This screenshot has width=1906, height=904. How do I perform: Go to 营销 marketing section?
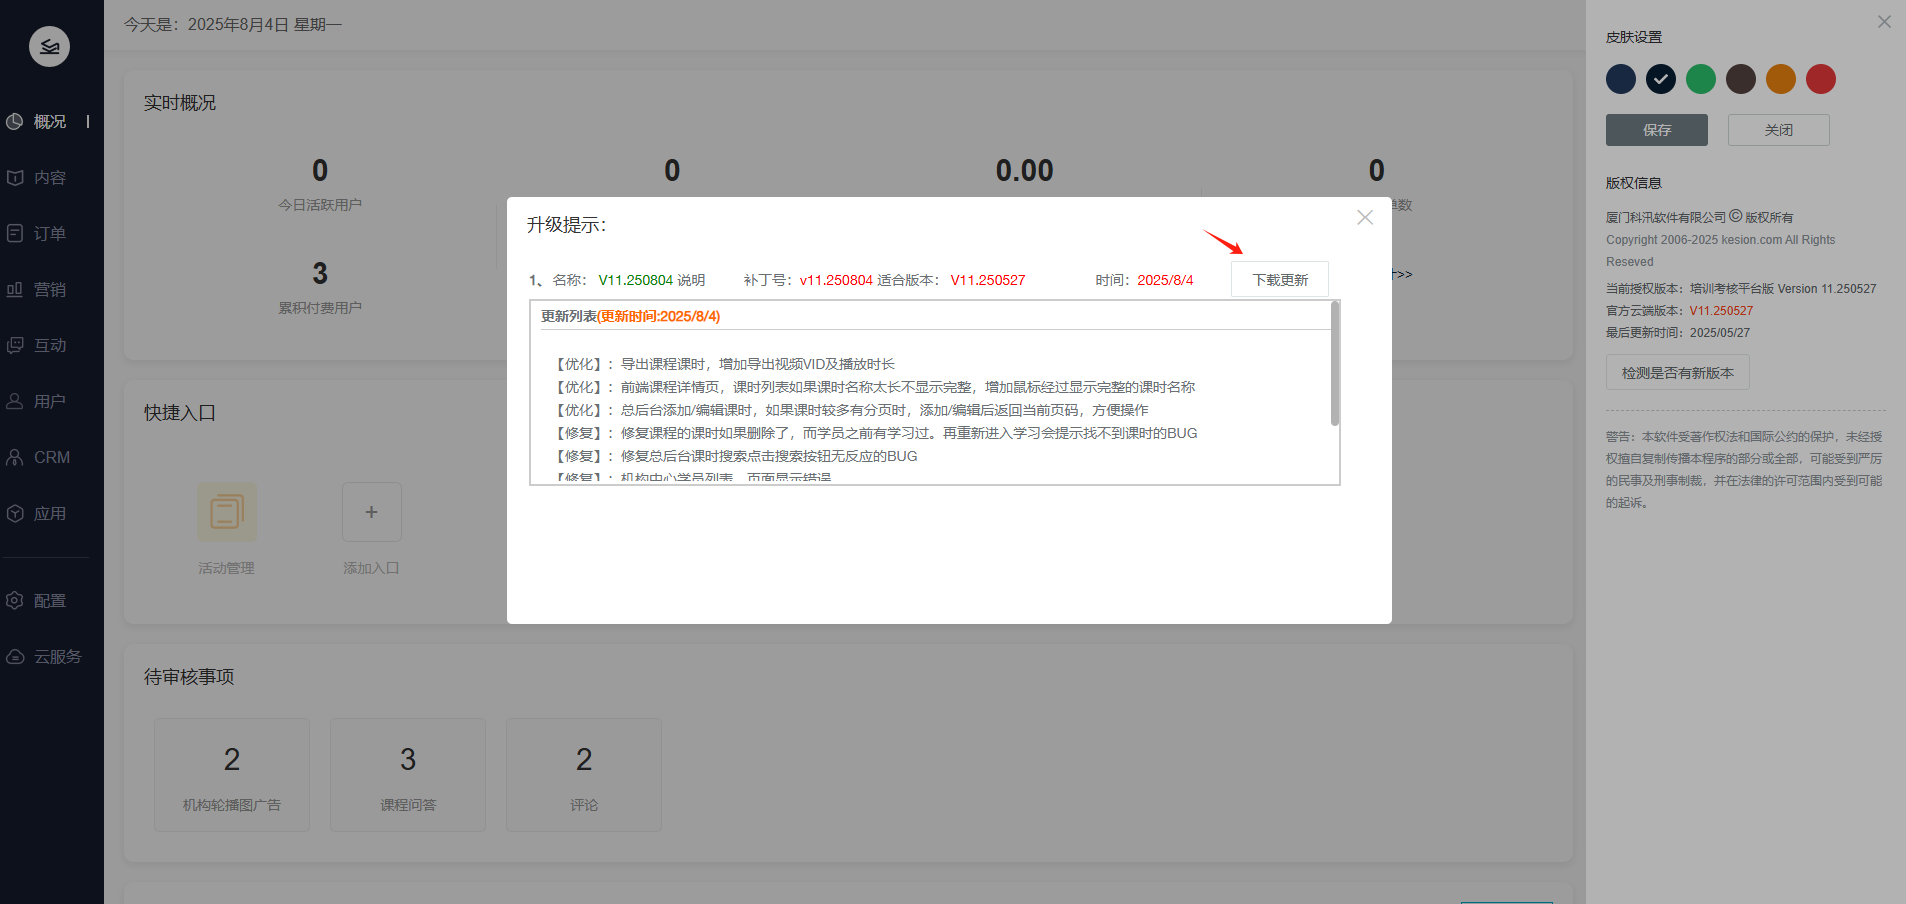click(49, 290)
